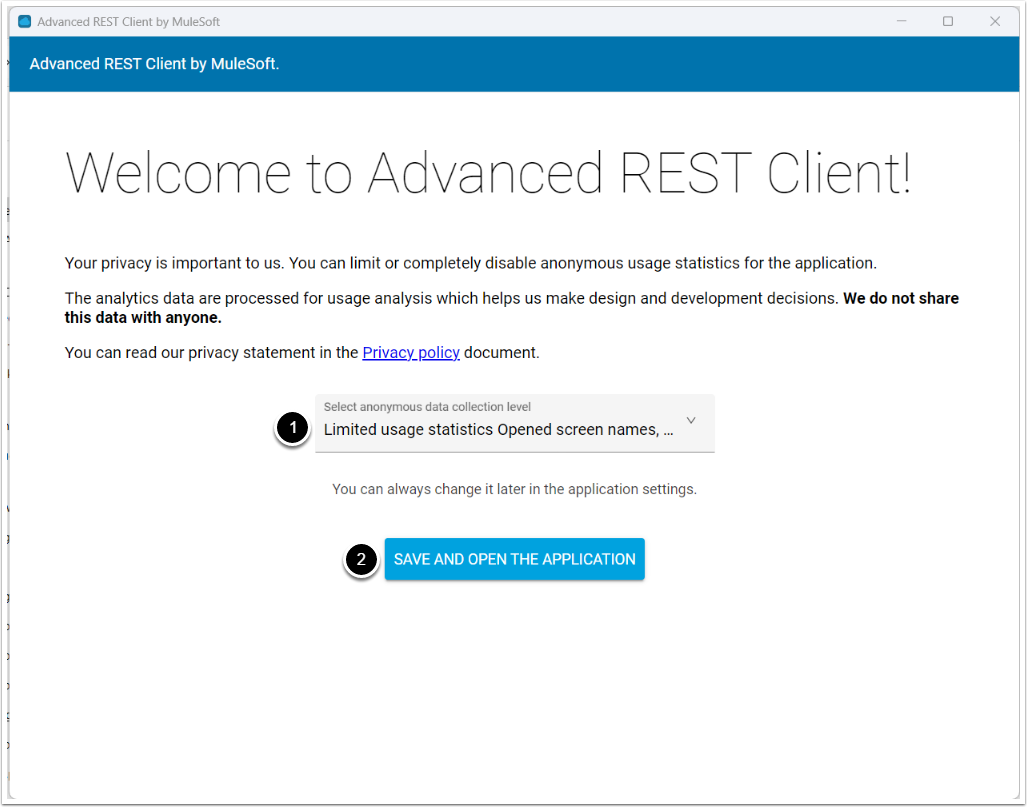
Task: Close the Advanced REST Client window
Action: point(995,22)
